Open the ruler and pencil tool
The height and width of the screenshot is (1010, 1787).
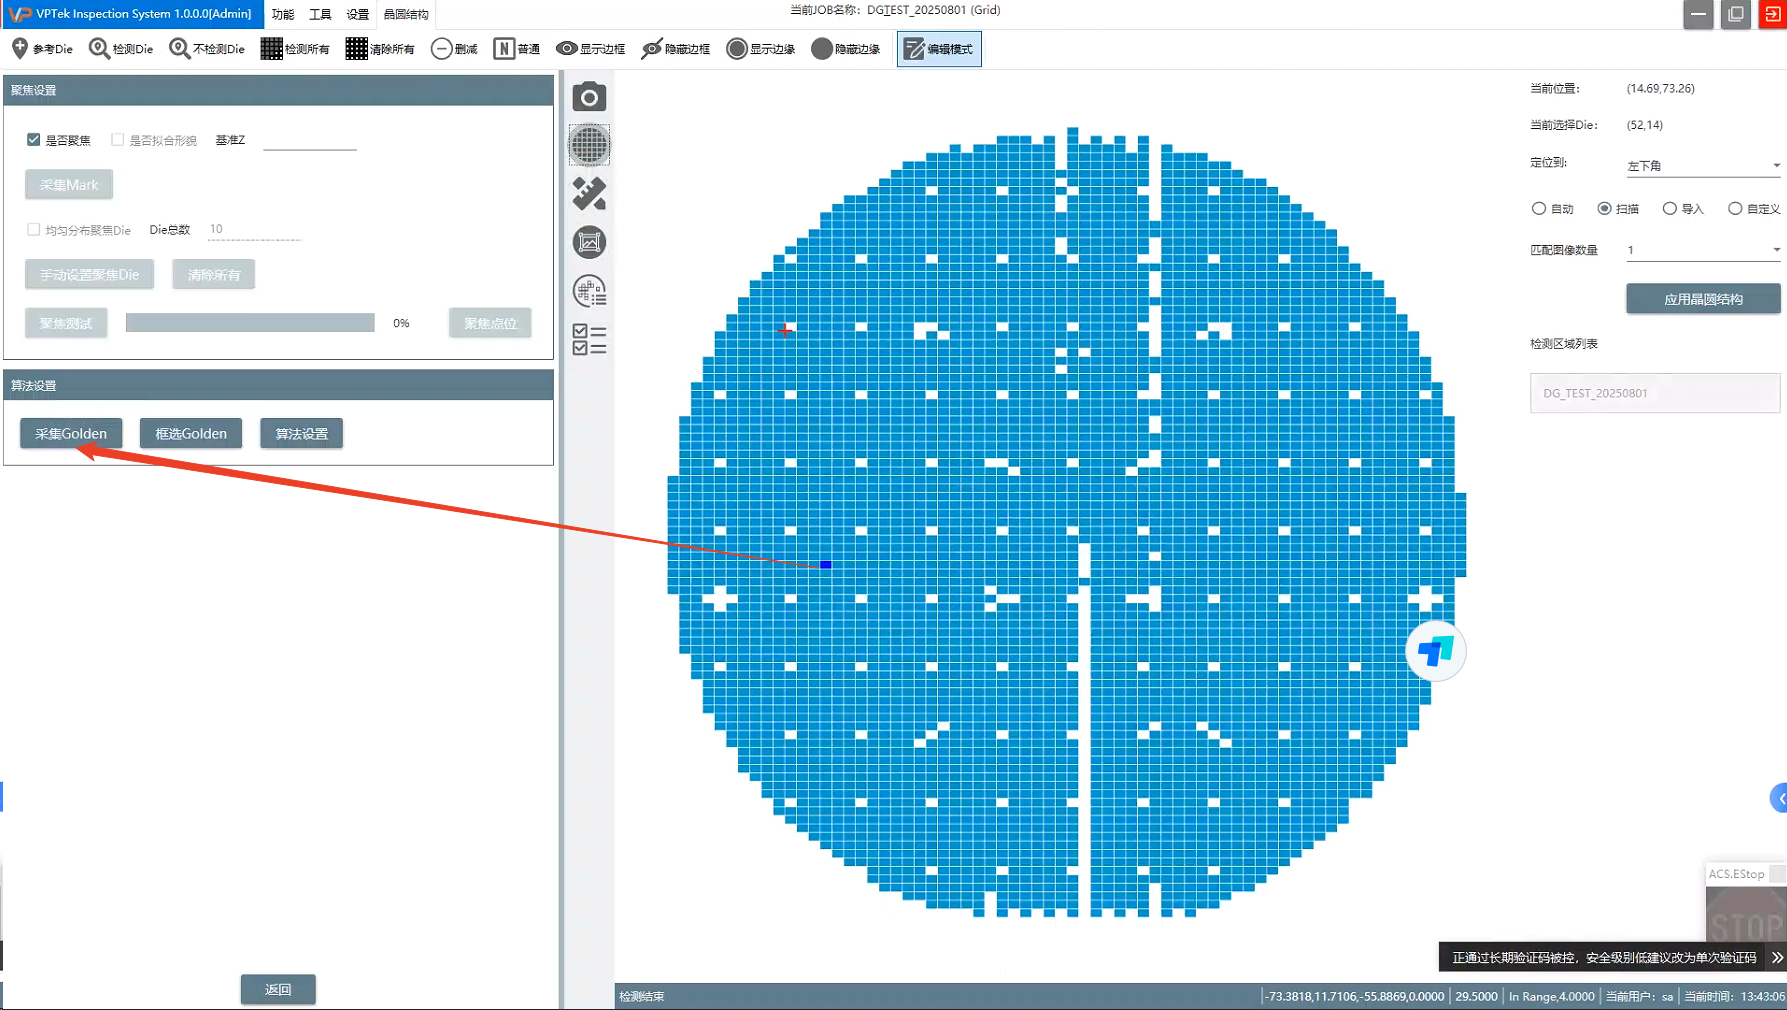(x=589, y=194)
